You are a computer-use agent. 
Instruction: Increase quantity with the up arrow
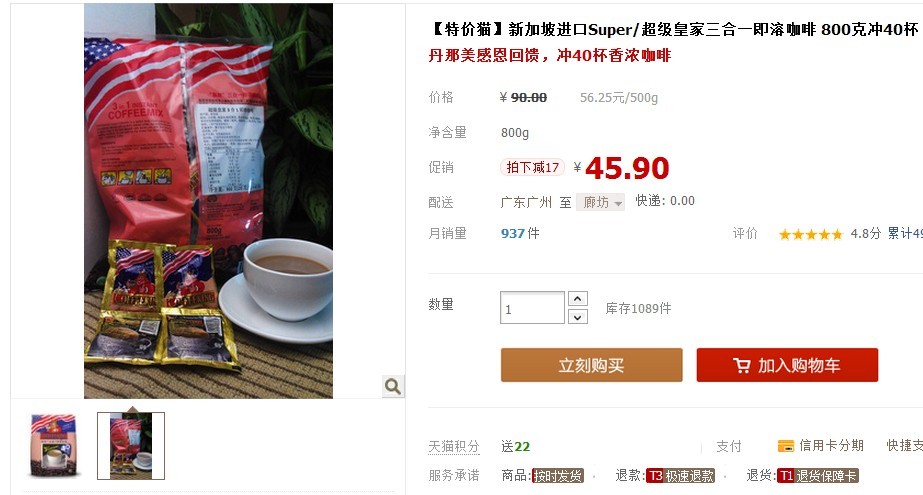tap(577, 299)
